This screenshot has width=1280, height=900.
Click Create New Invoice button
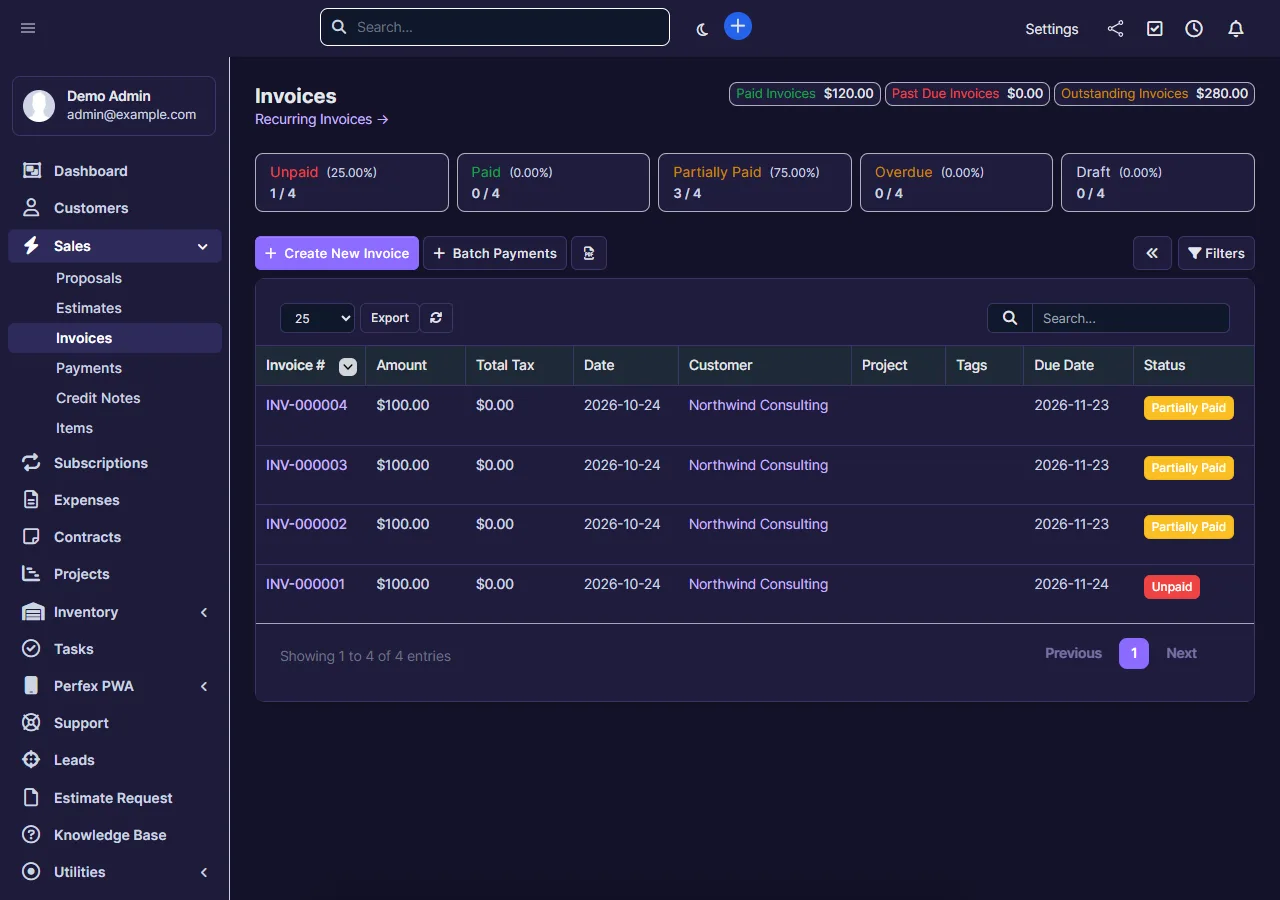click(x=337, y=253)
